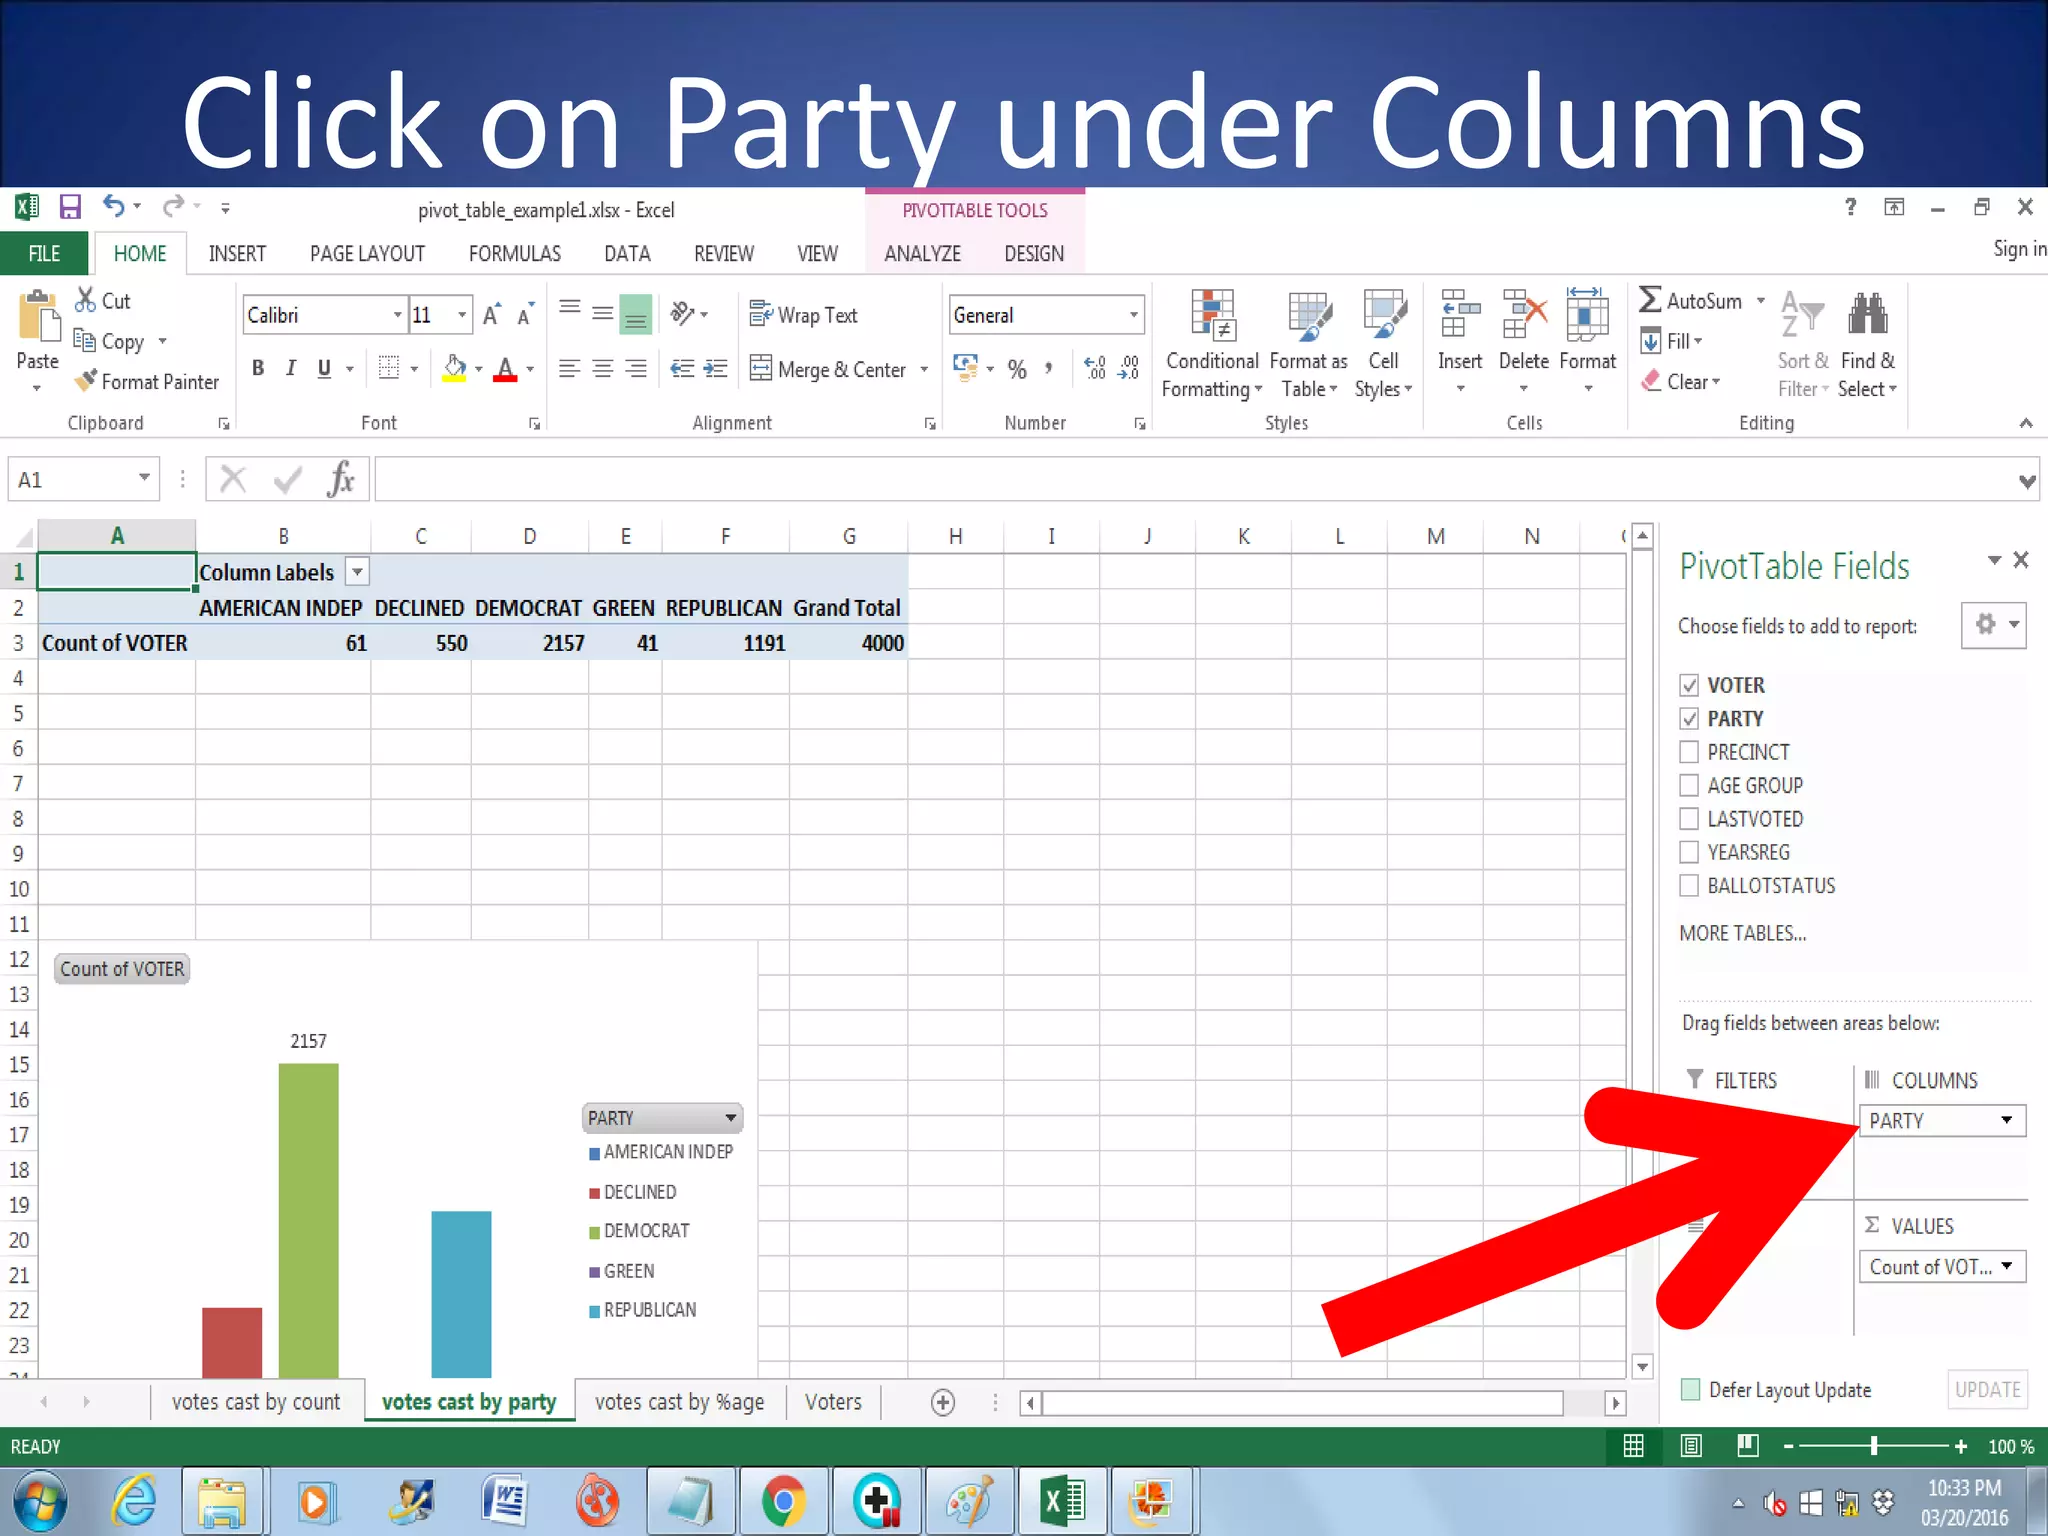This screenshot has width=2048, height=1536.
Task: Click the Insert cells icon
Action: tap(1460, 313)
